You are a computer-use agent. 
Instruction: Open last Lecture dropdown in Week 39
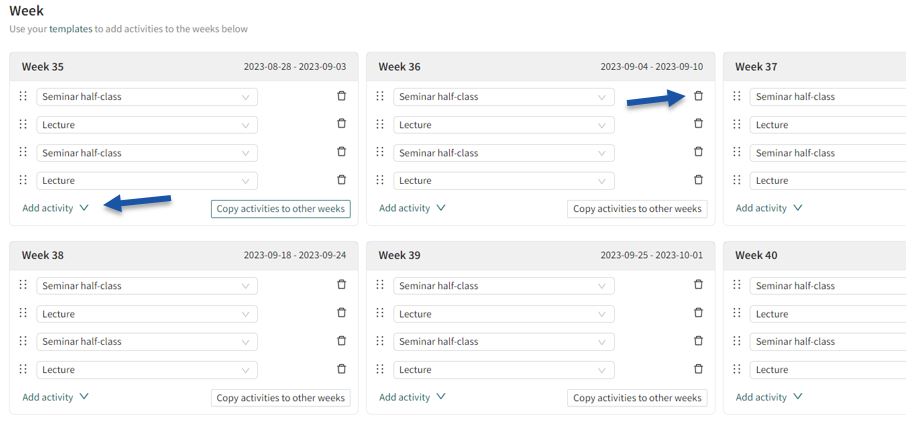504,370
